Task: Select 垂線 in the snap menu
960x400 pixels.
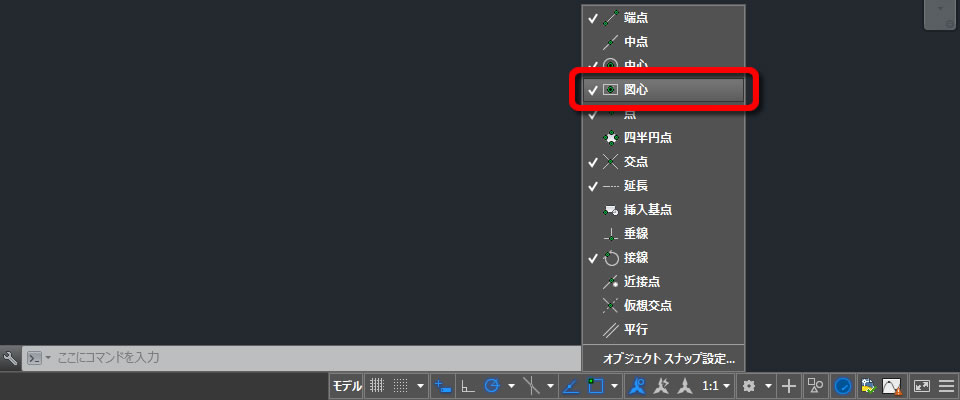Action: 663,233
